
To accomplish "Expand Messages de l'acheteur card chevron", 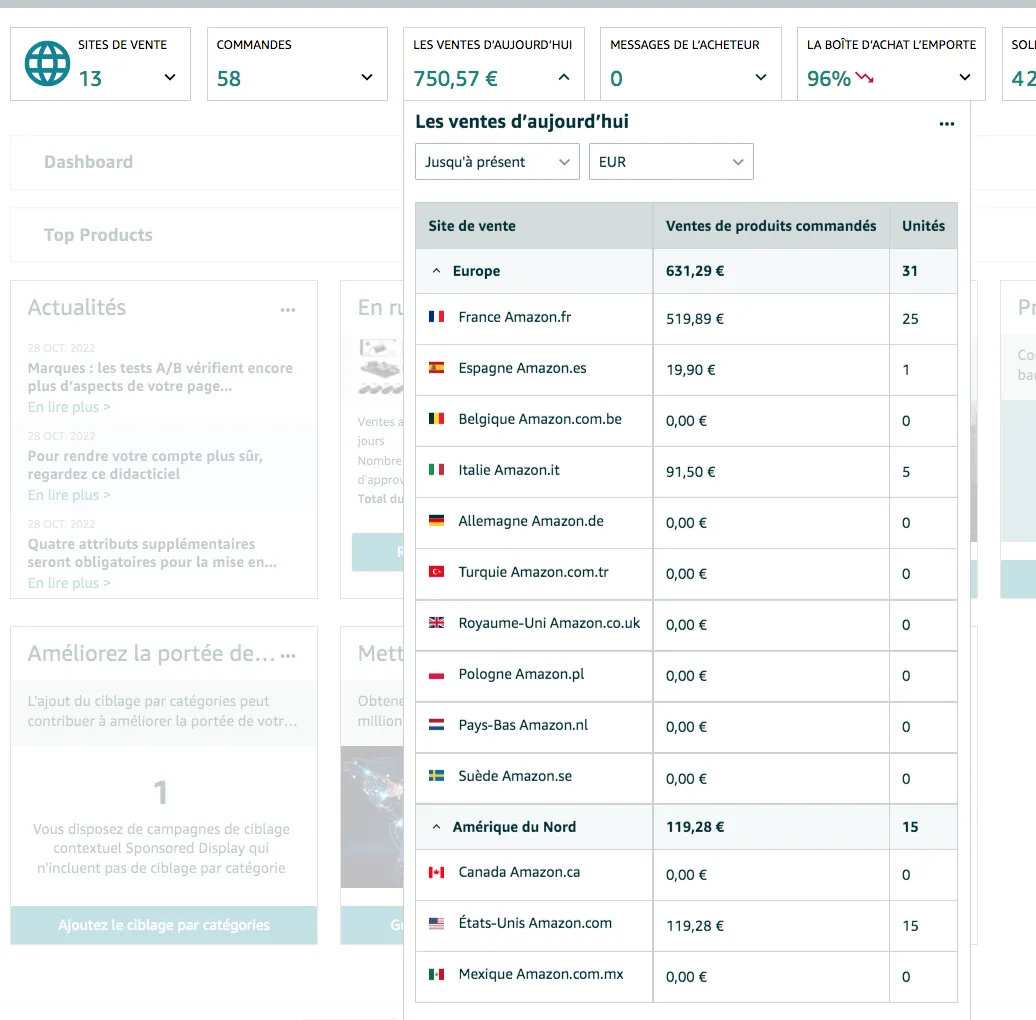I will click(x=761, y=77).
